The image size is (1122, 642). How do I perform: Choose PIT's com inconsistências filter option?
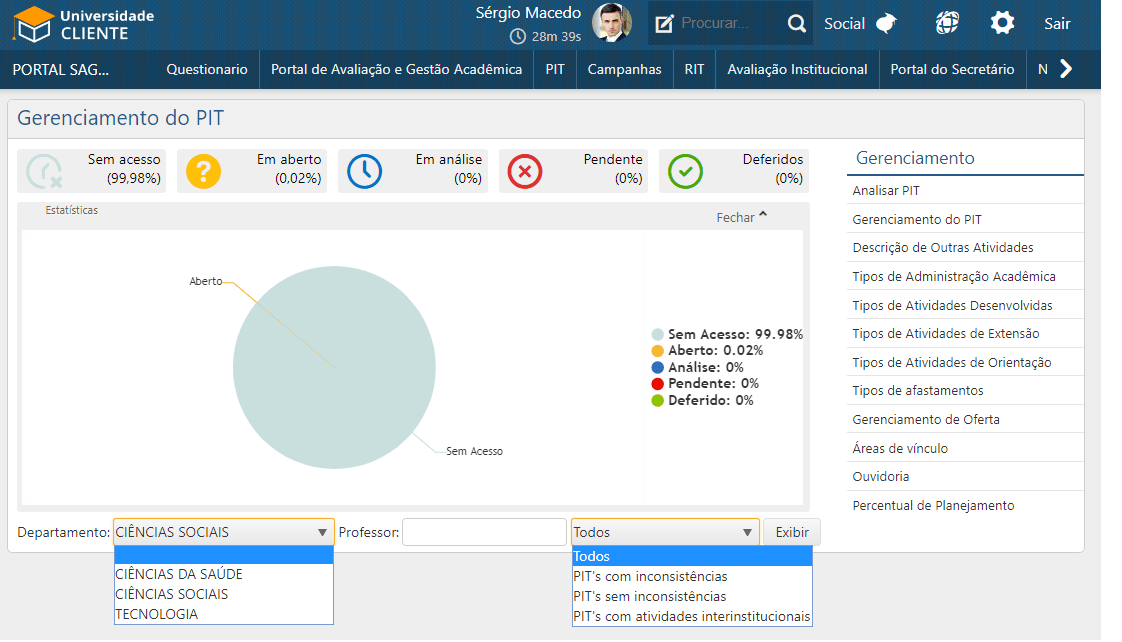coord(650,577)
